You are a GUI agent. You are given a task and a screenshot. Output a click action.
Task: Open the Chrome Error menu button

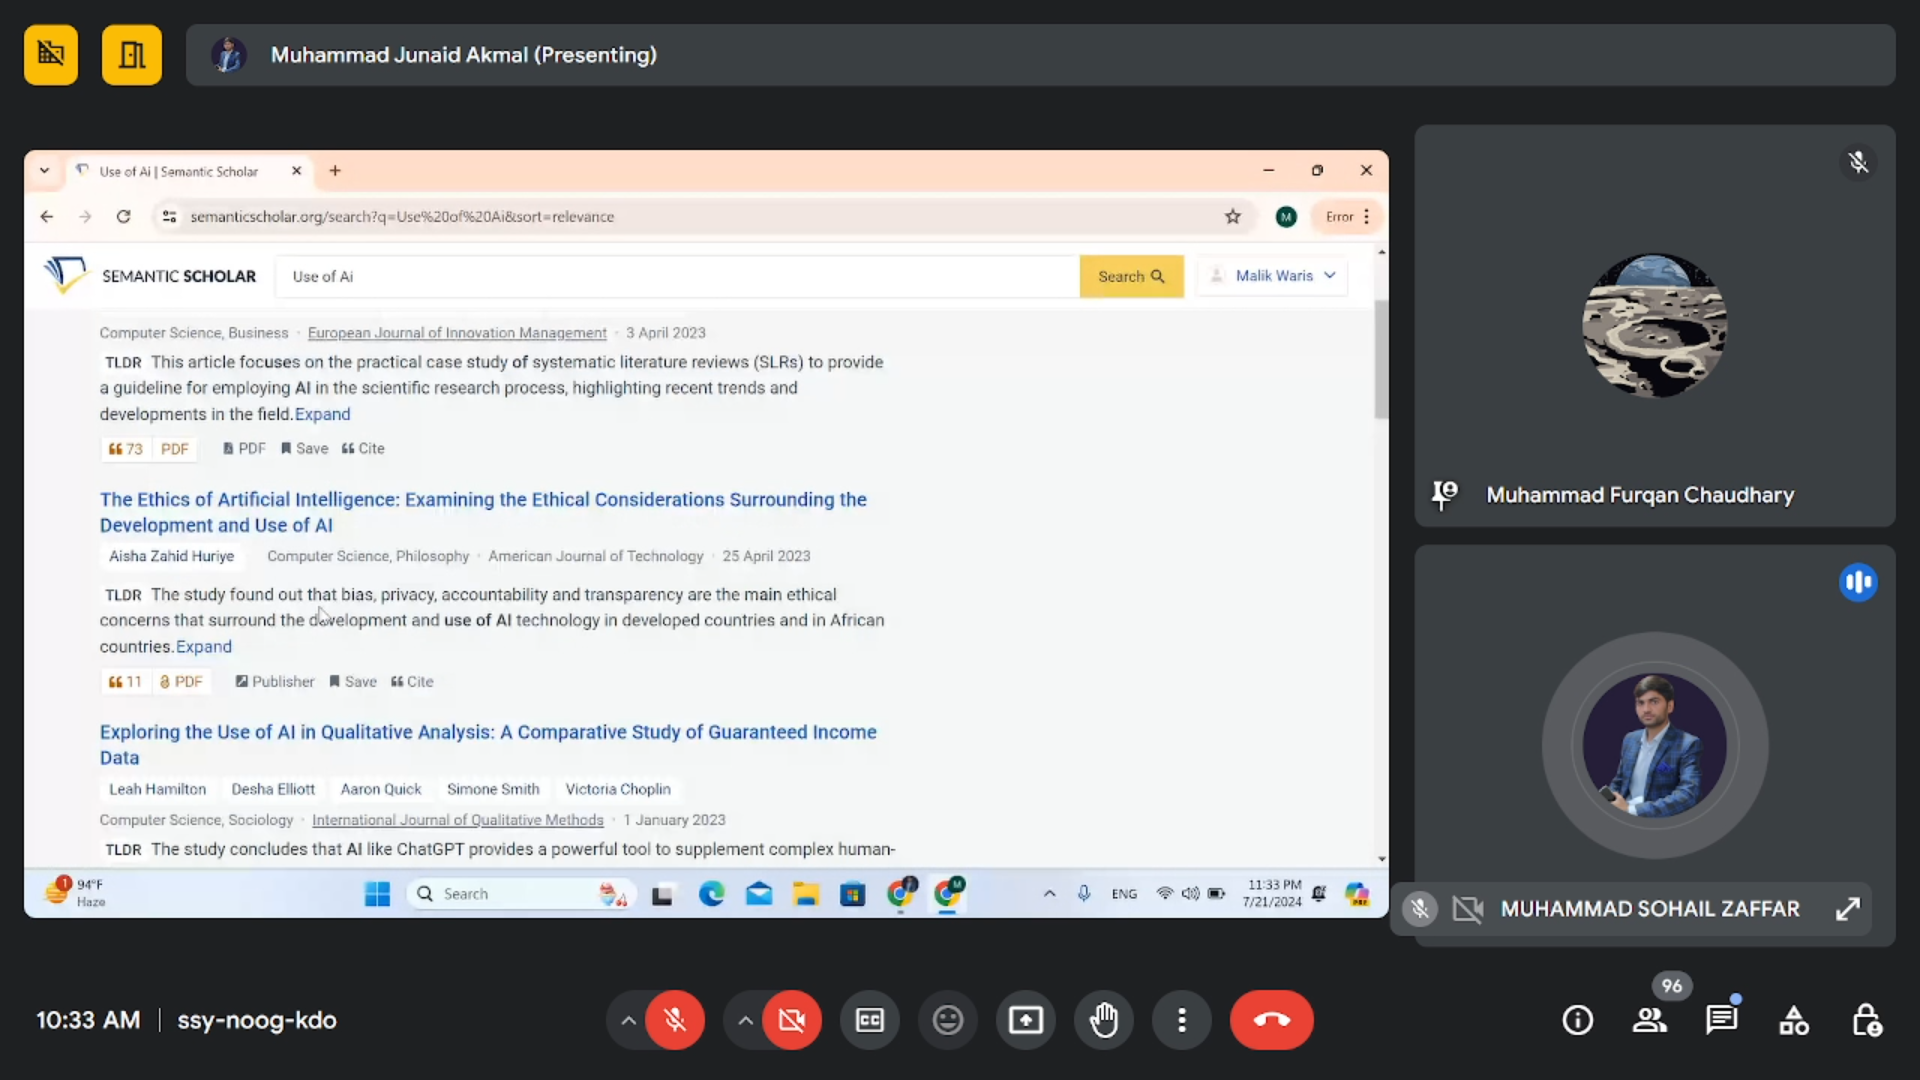point(1347,216)
